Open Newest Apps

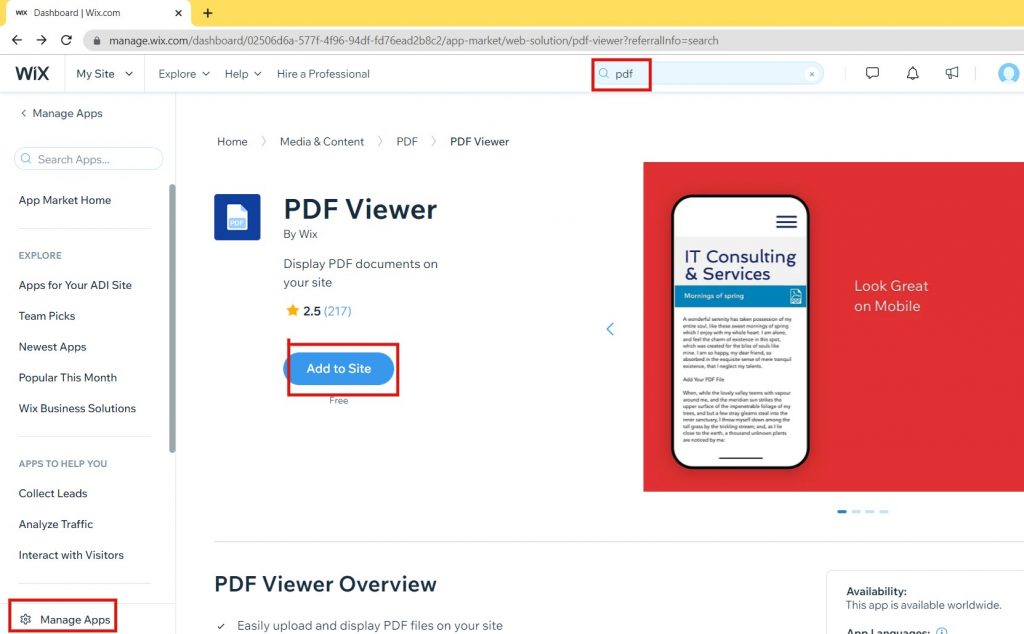[52, 347]
